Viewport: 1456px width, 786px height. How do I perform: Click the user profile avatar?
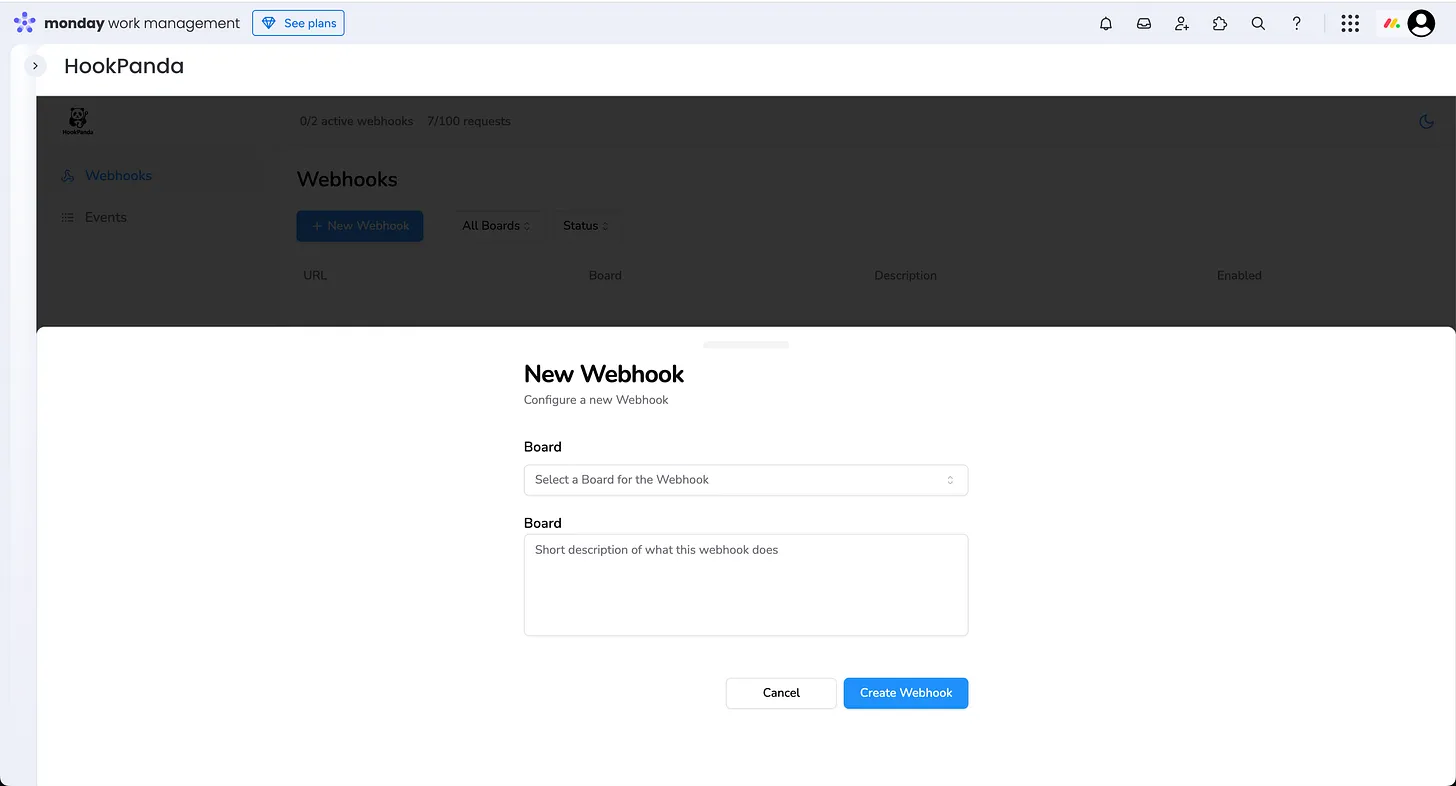pos(1420,23)
